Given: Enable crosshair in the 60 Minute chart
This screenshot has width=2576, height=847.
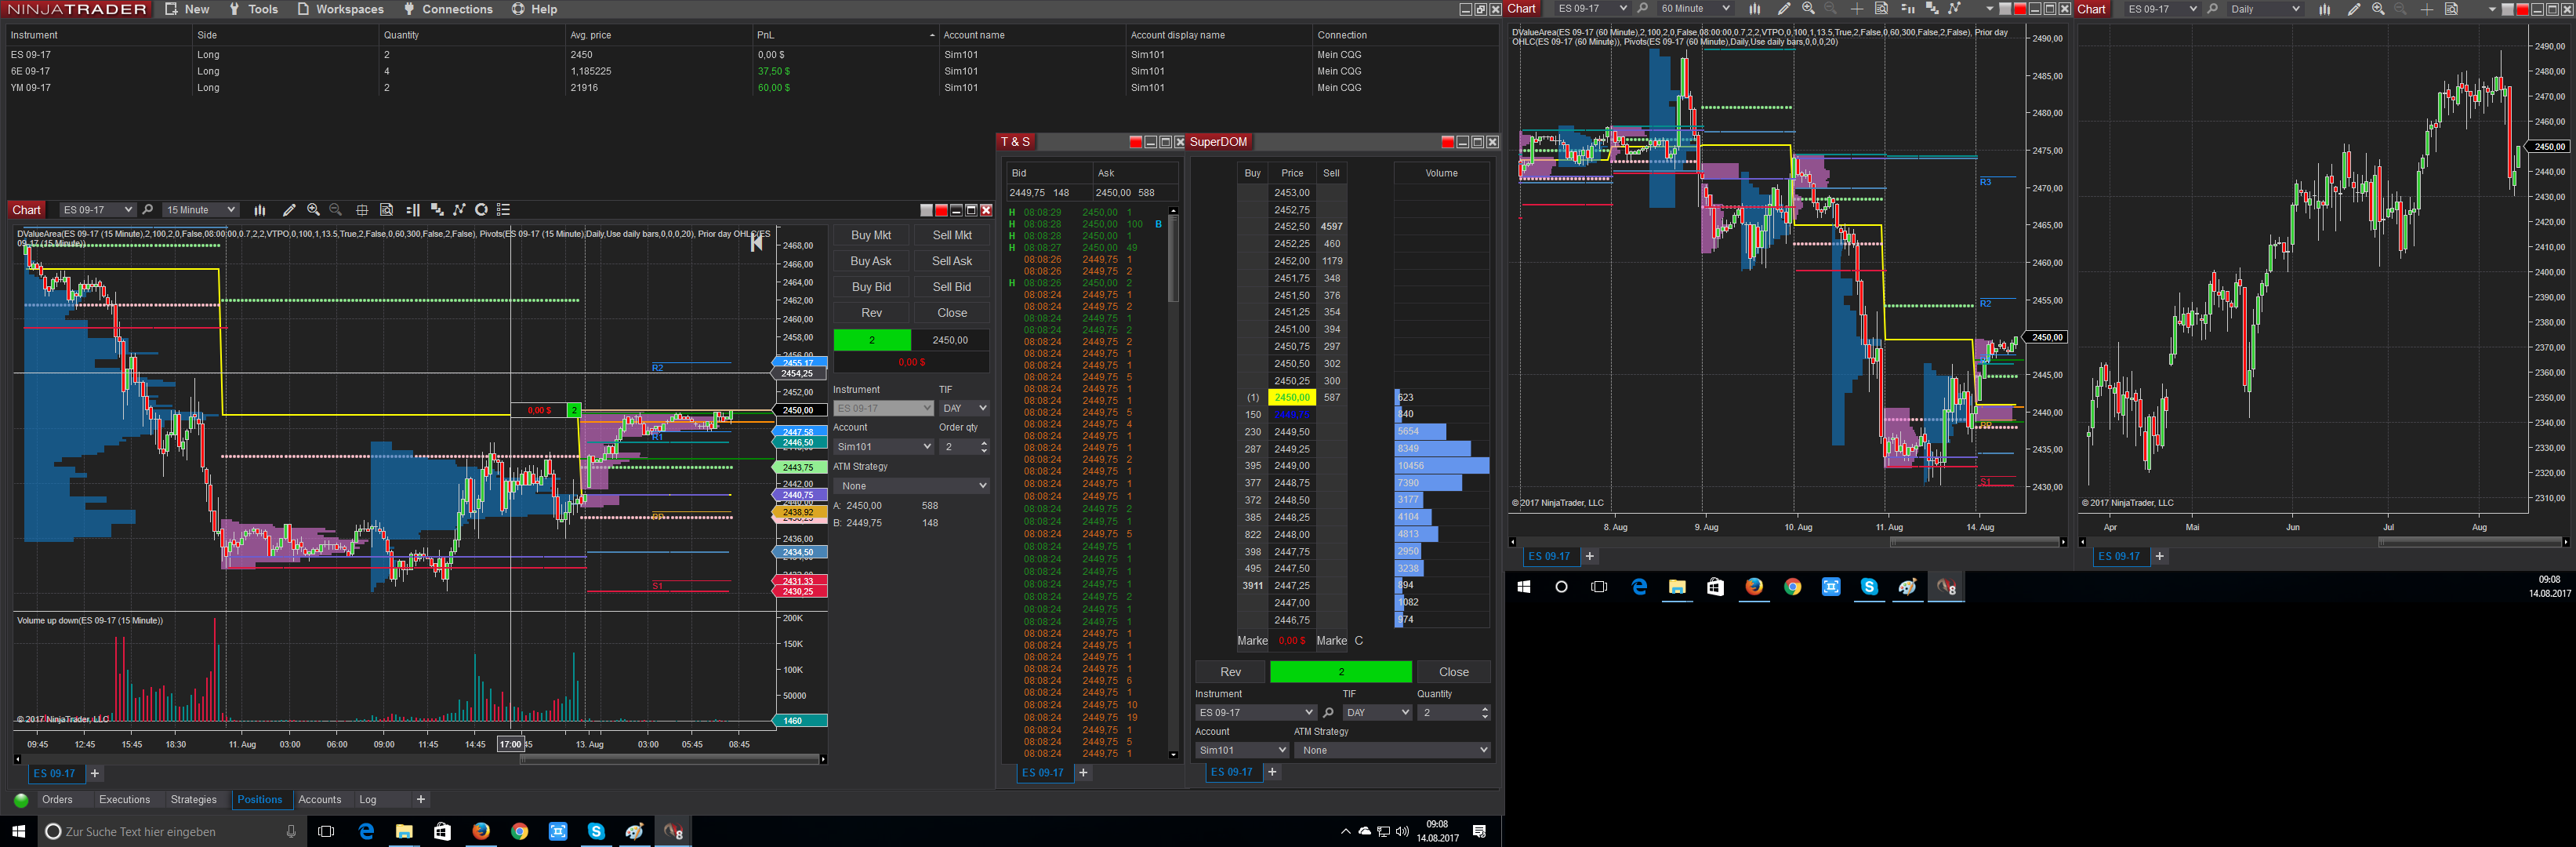Looking at the screenshot, I should point(1857,9).
